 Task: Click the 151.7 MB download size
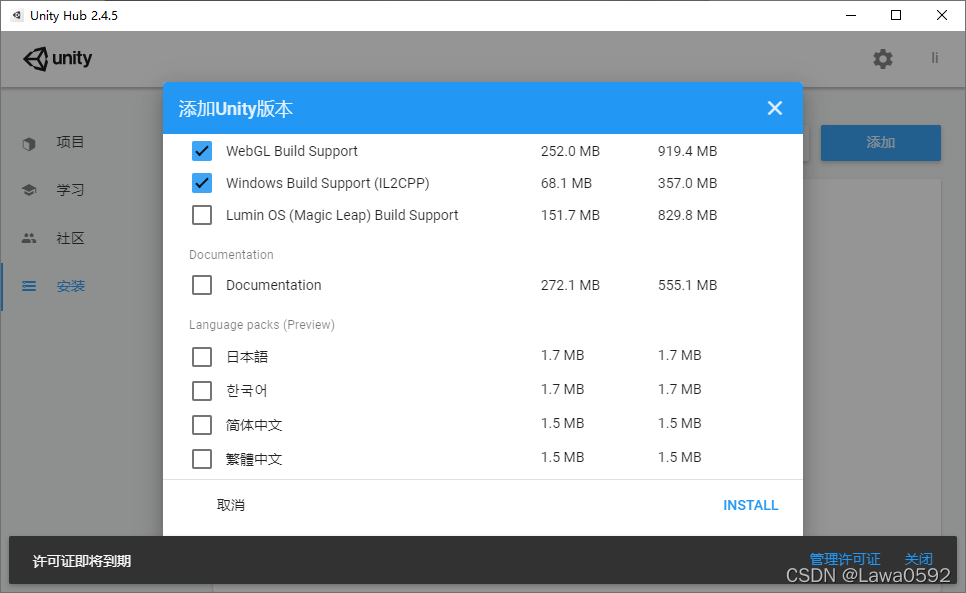pyautogui.click(x=570, y=216)
